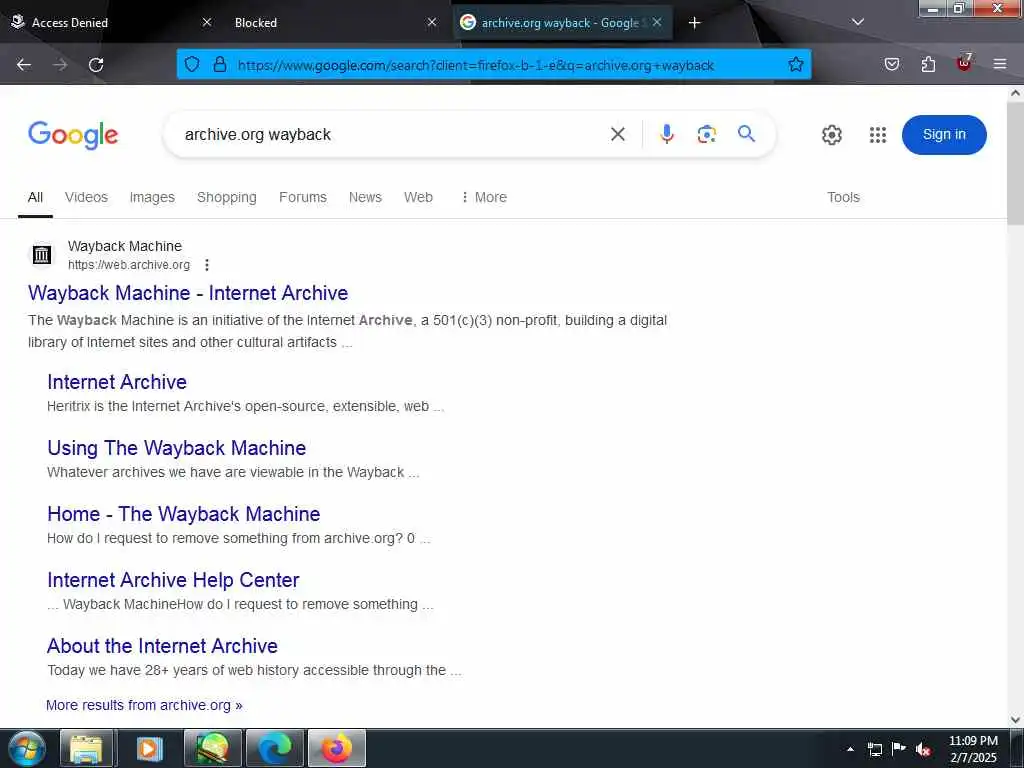1024x768 pixels.
Task: Select the All search filter
Action: point(35,197)
